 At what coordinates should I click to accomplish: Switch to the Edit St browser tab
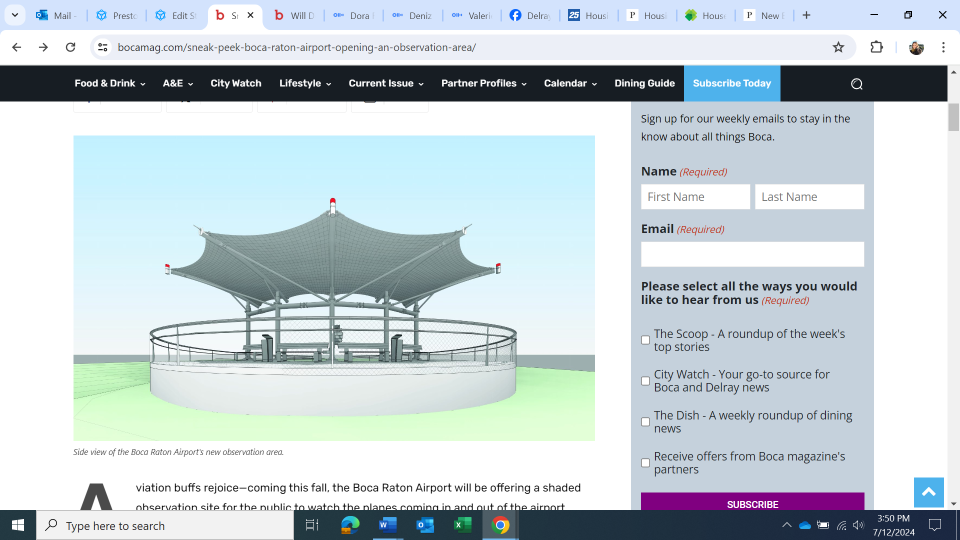(x=176, y=15)
